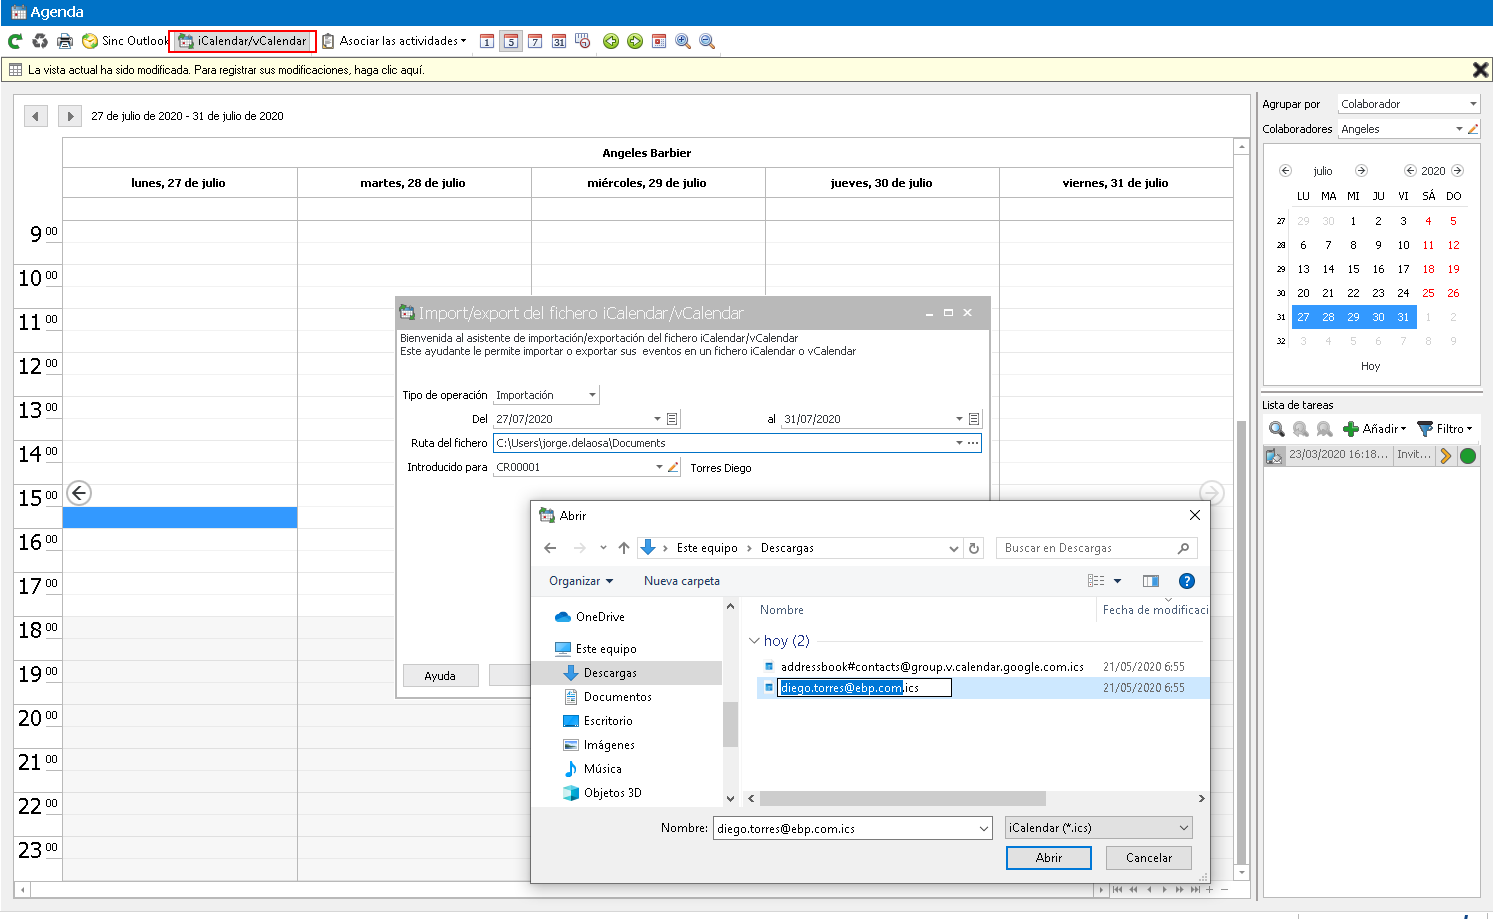Click the print icon in the toolbar
The height and width of the screenshot is (919, 1493).
[x=65, y=41]
